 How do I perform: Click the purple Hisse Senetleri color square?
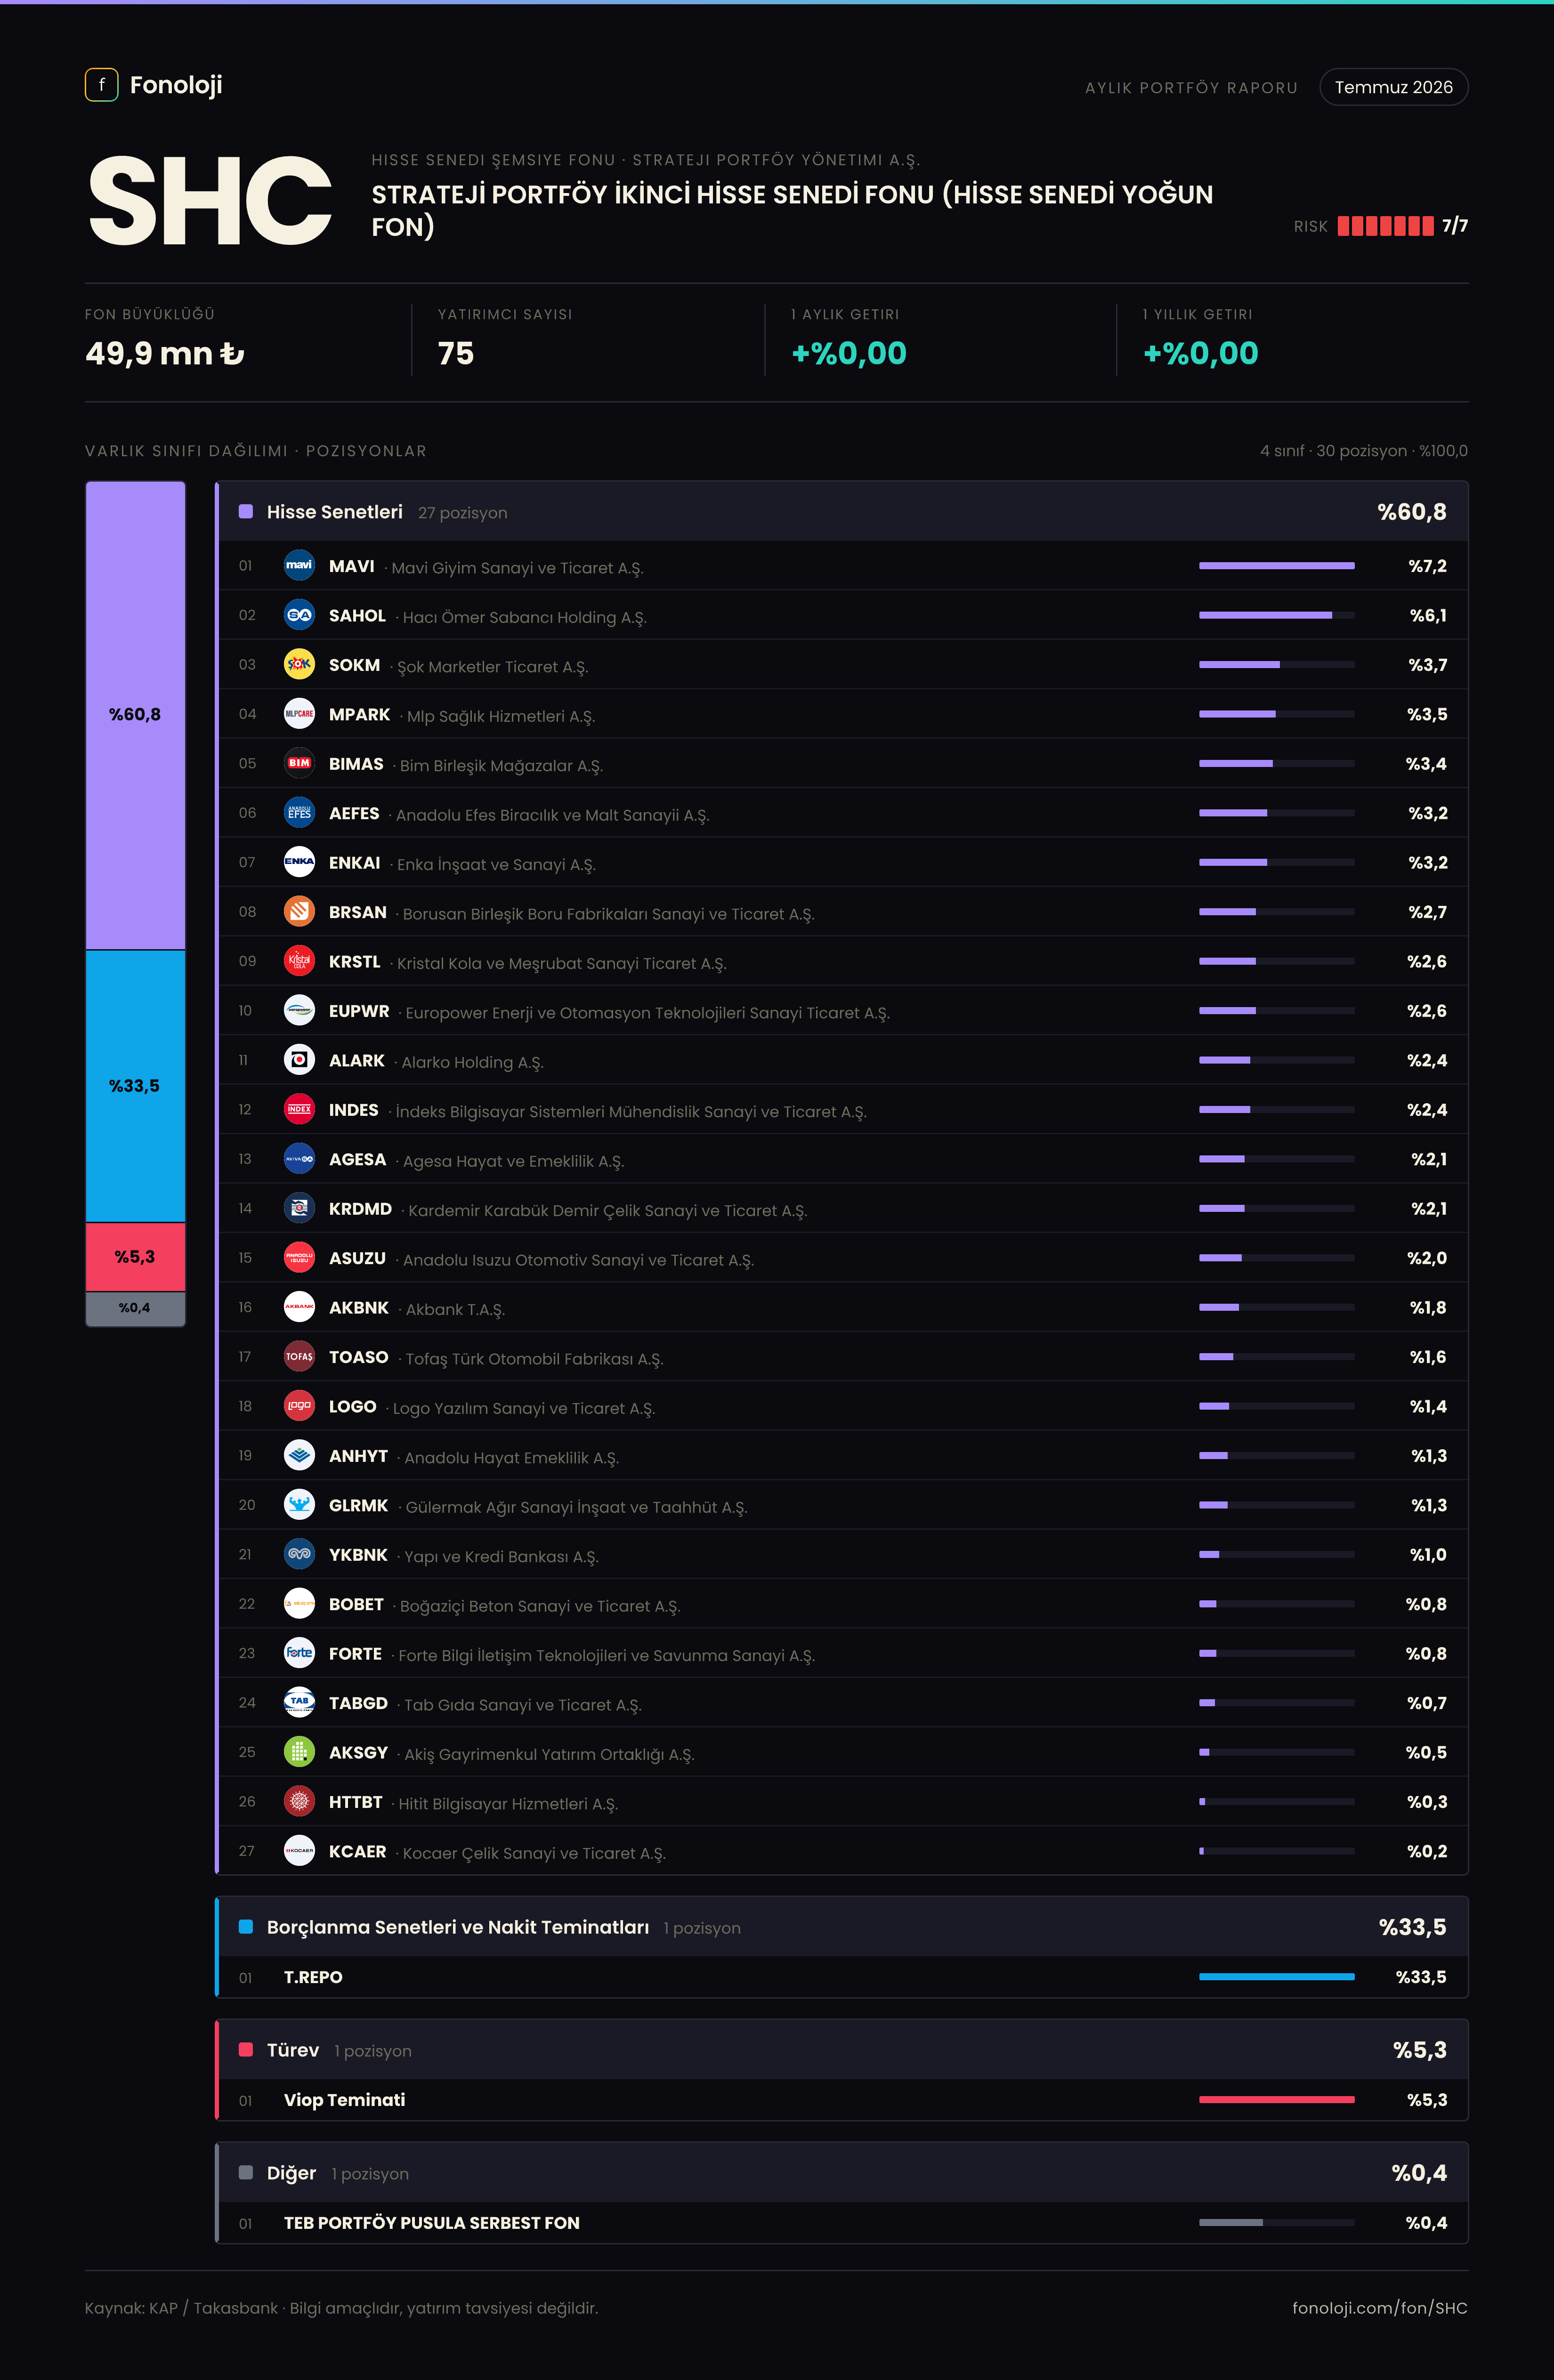tap(246, 512)
